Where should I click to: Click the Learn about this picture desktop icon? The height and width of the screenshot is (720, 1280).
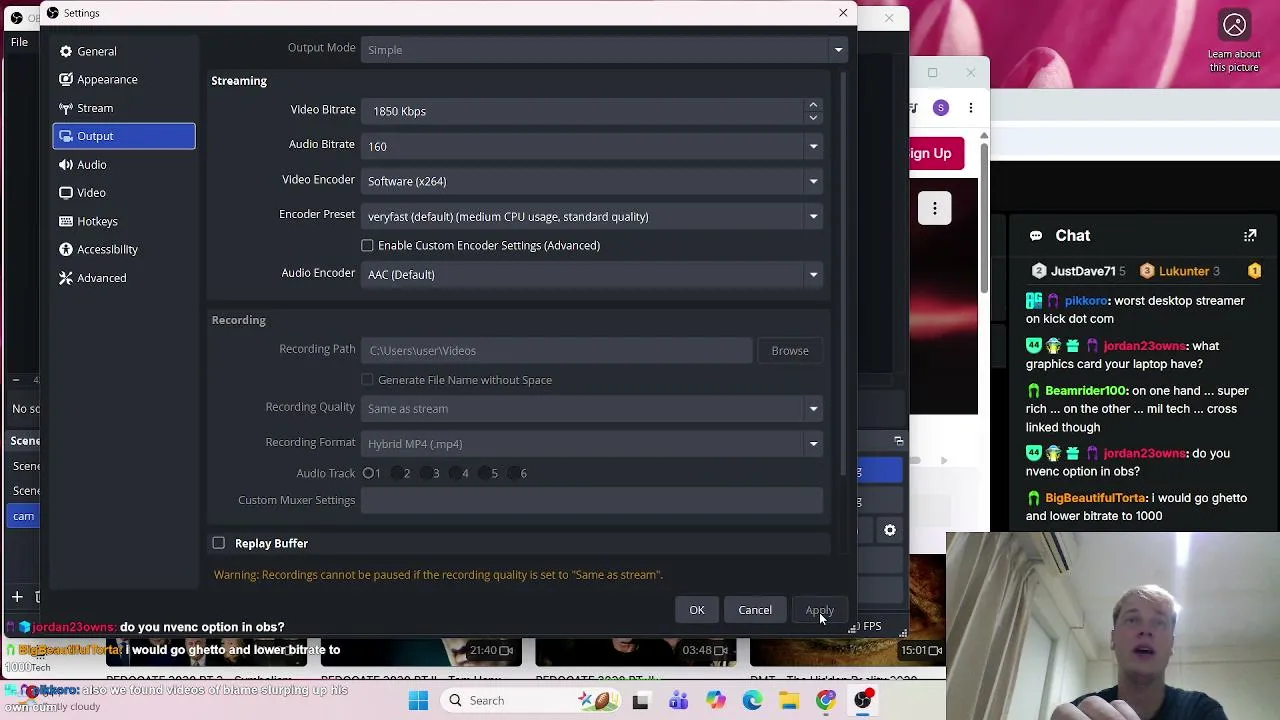(1234, 42)
